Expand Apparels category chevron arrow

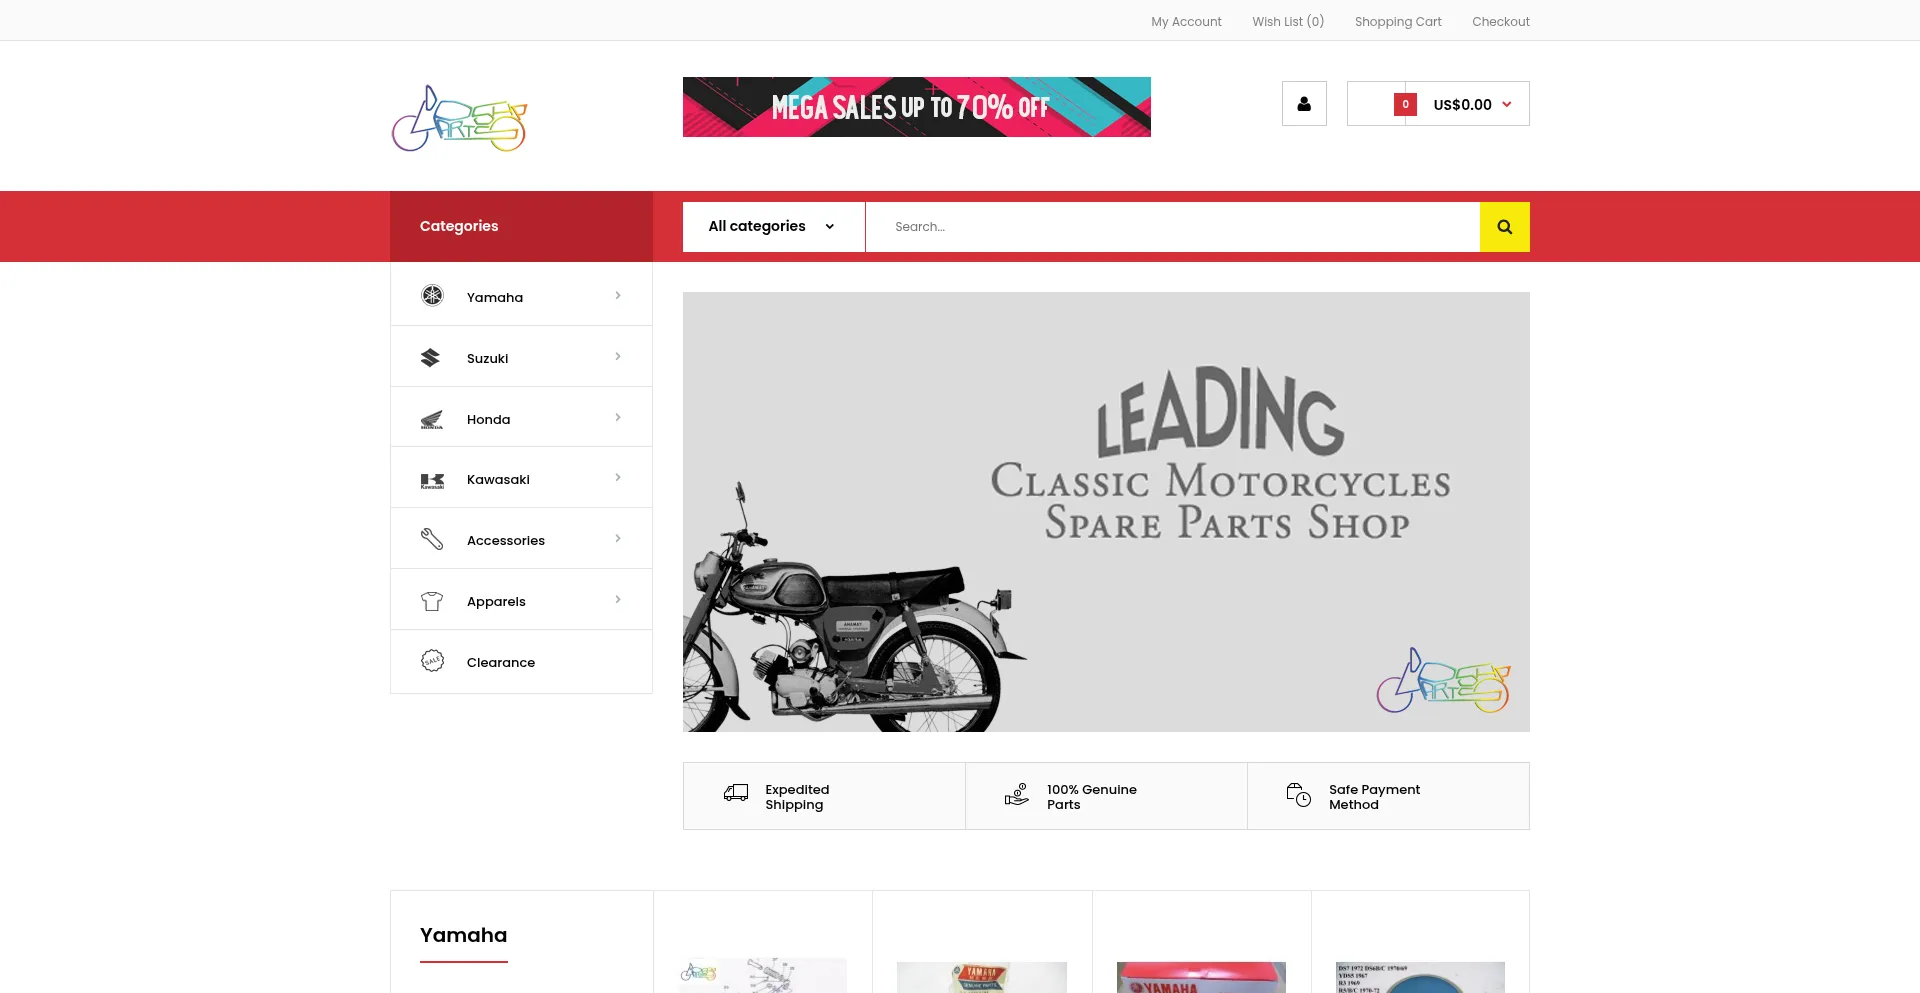[x=618, y=599]
